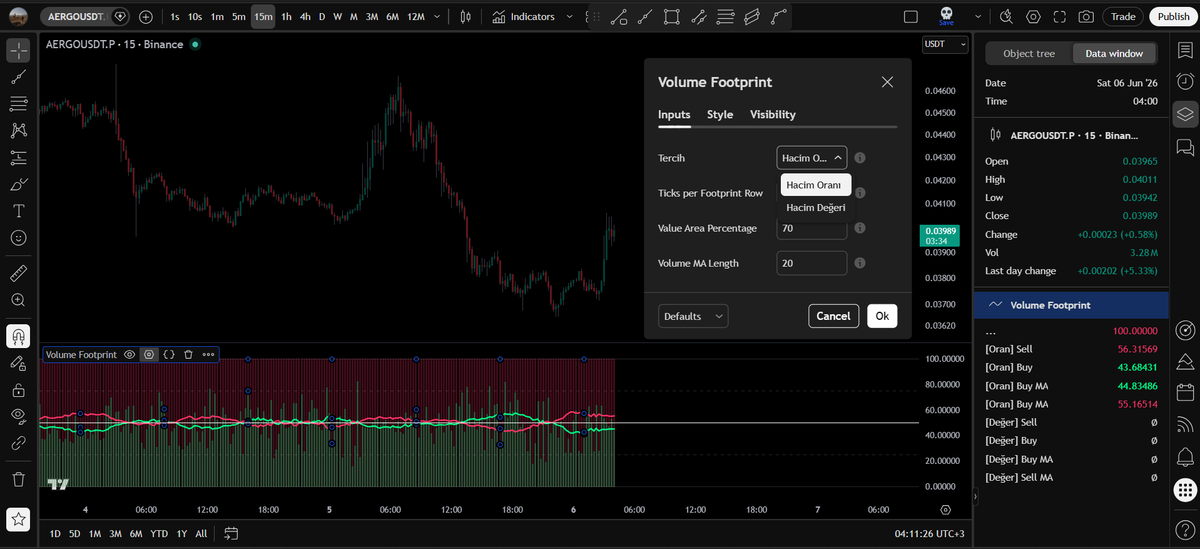The height and width of the screenshot is (549, 1200).
Task: Select the rectangle shape in favorites toolbar
Action: [x=672, y=17]
